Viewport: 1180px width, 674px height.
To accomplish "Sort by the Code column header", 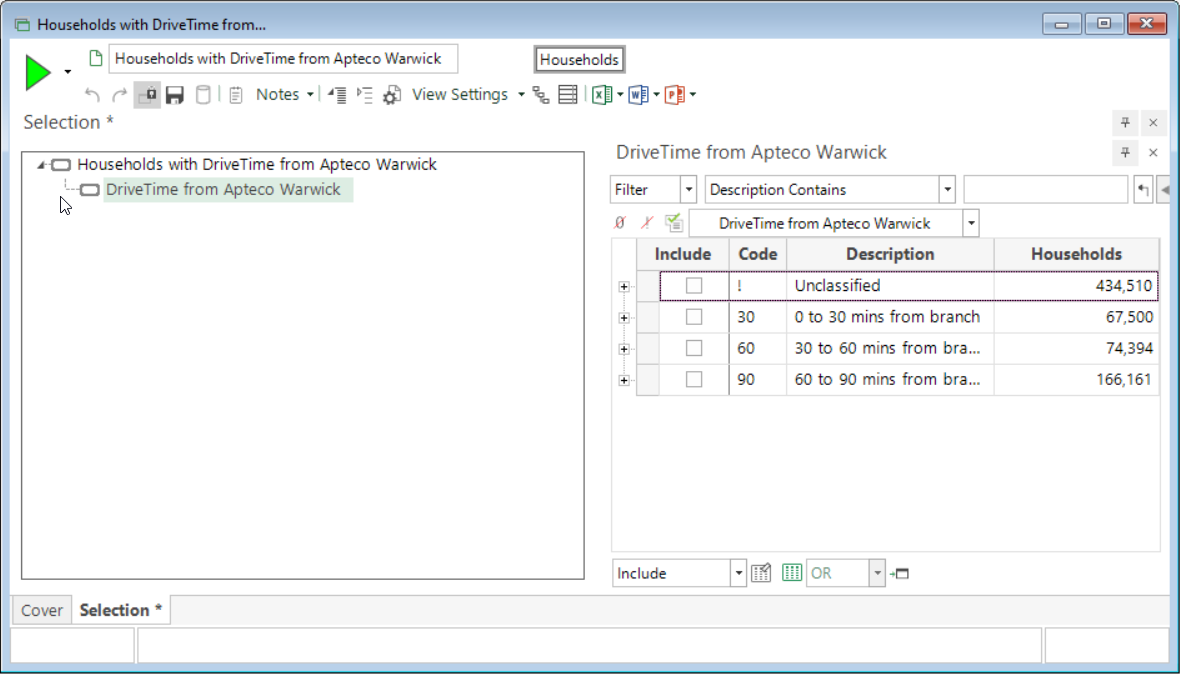I will [758, 254].
